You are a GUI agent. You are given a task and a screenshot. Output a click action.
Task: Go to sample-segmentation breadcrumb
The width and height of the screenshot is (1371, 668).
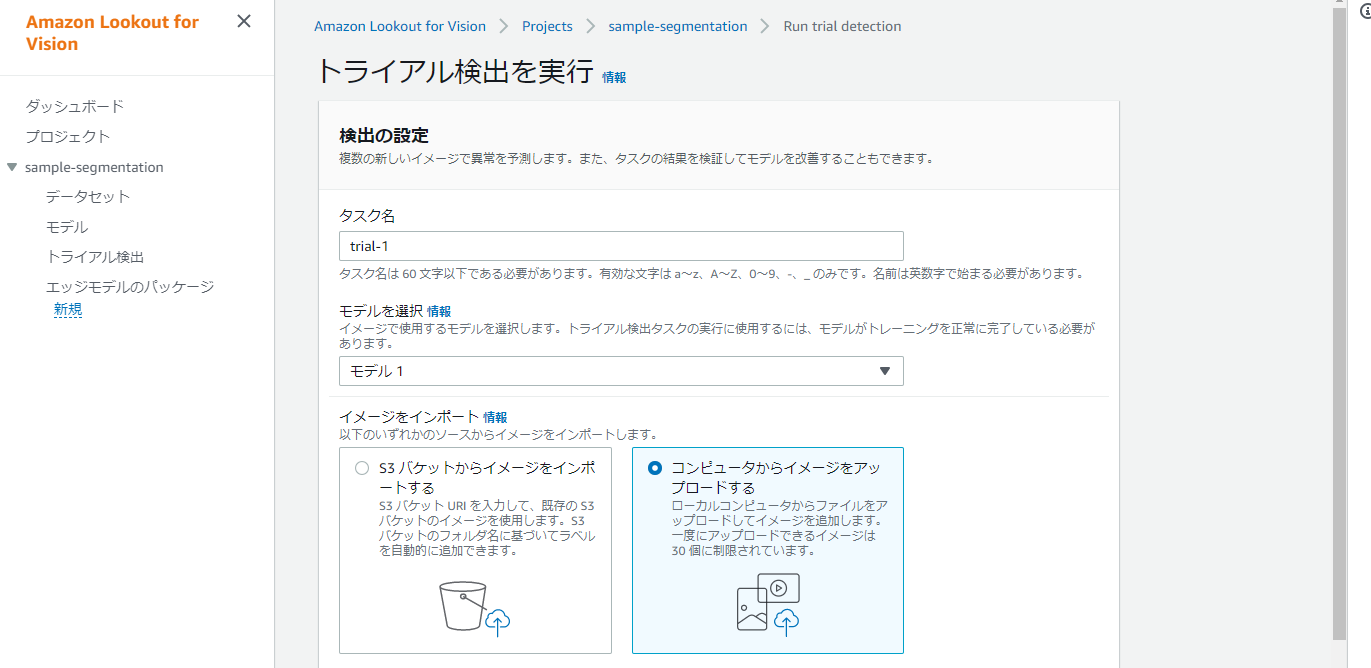tap(678, 26)
